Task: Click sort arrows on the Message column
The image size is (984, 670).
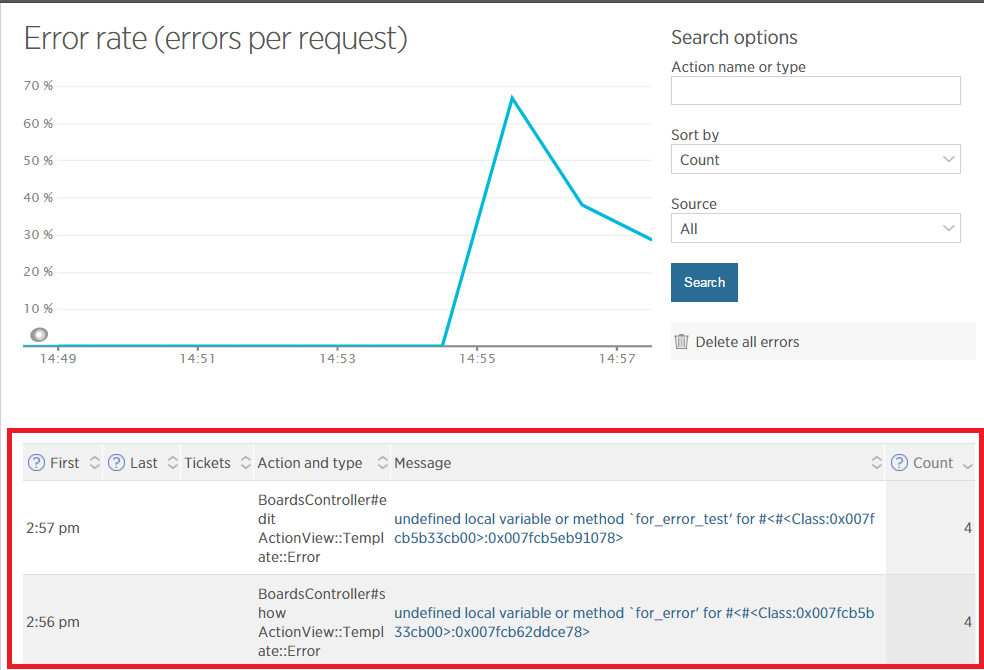Action: [876, 463]
